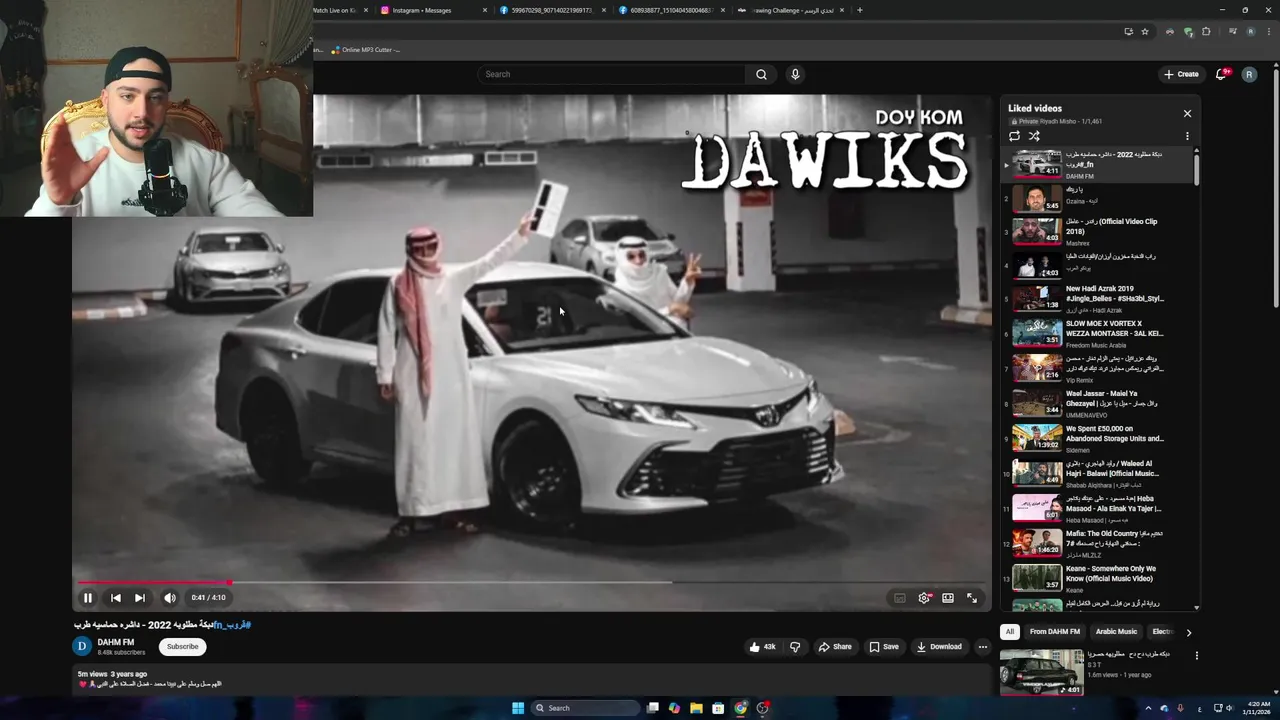Pause the playing video
The width and height of the screenshot is (1280, 720).
tap(87, 598)
